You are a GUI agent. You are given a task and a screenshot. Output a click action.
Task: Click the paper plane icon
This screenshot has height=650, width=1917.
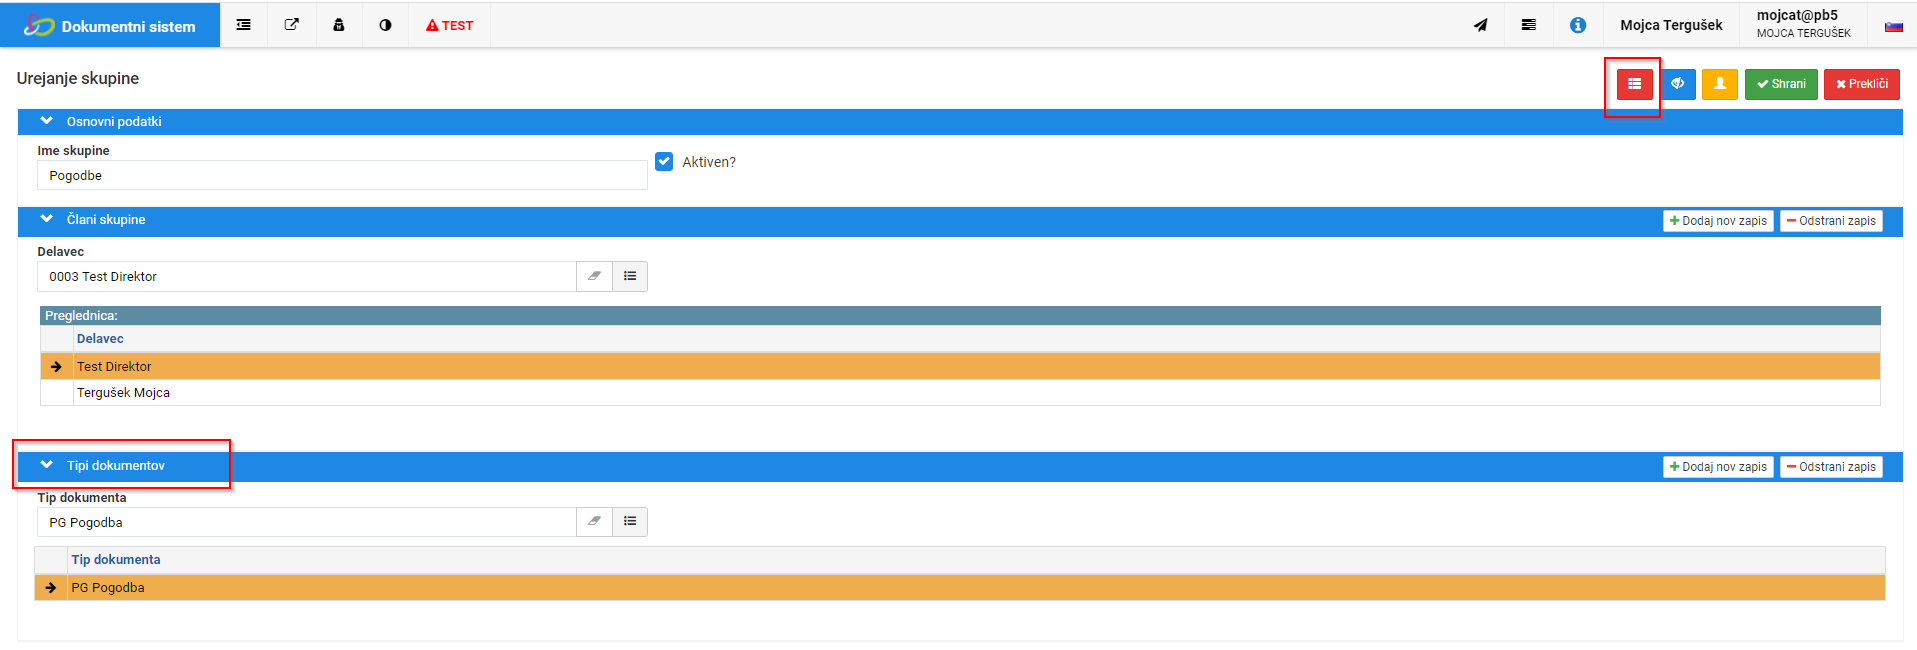[1480, 25]
